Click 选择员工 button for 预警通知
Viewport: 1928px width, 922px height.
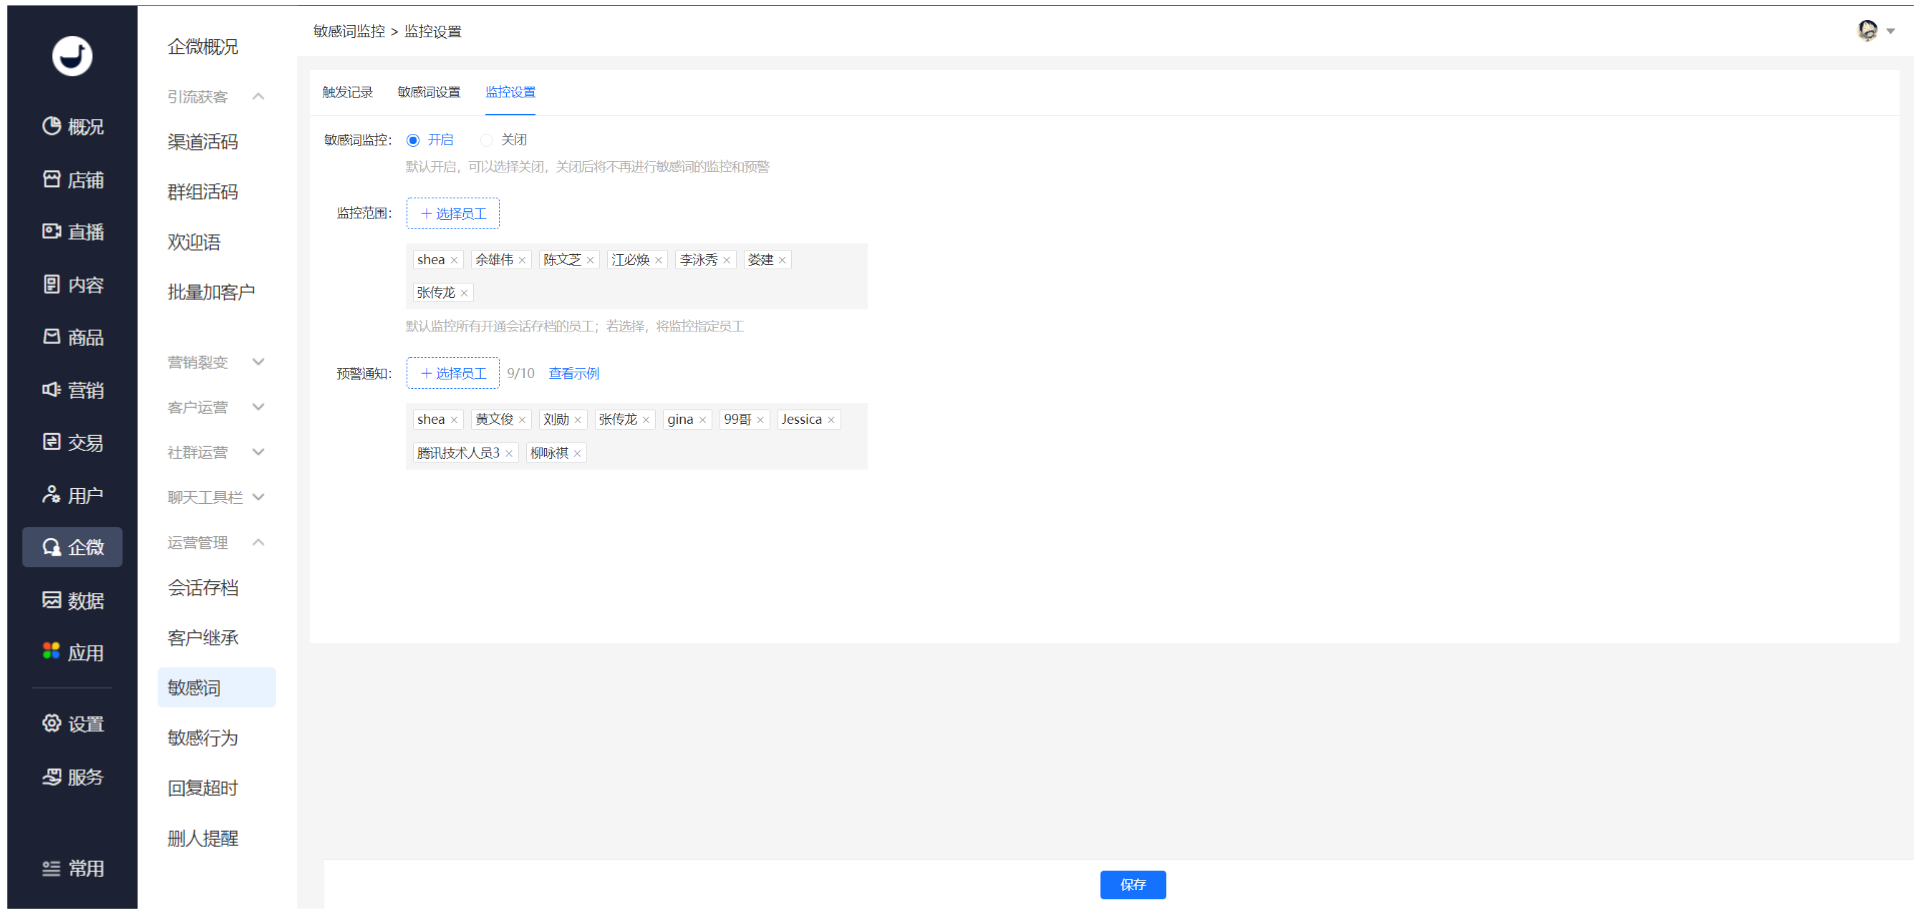[x=453, y=373]
